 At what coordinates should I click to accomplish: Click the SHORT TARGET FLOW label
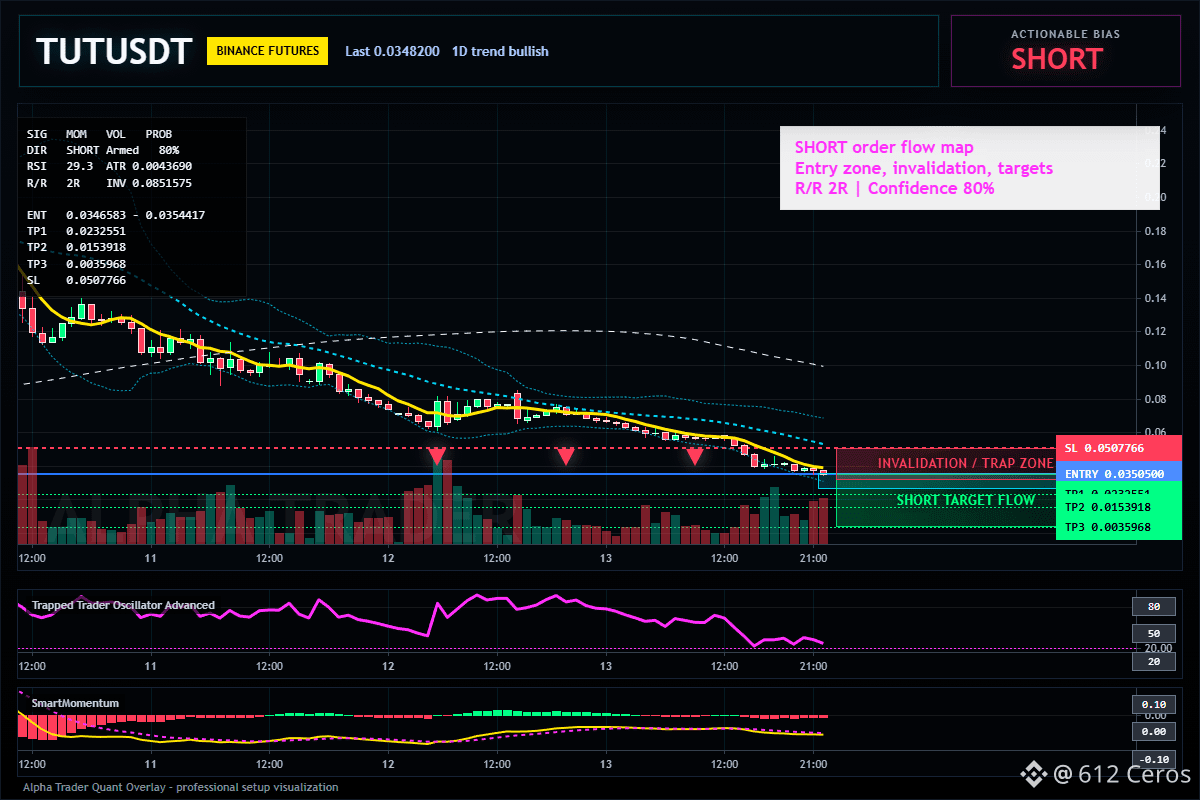[966, 500]
